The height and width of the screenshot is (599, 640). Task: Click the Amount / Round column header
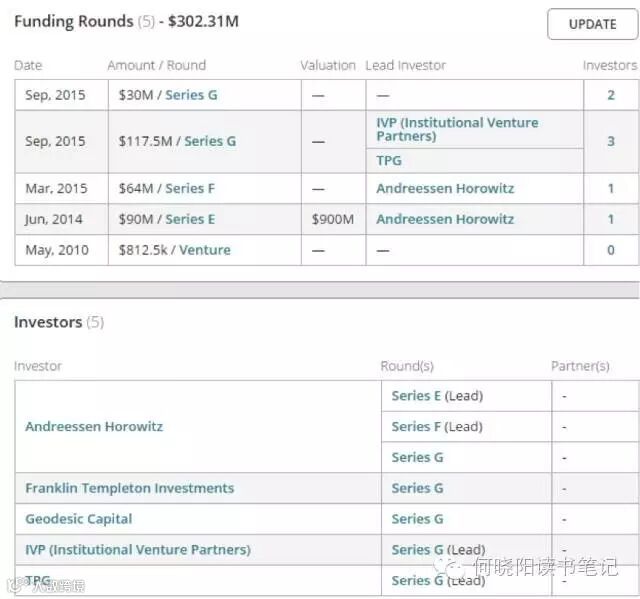point(157,65)
